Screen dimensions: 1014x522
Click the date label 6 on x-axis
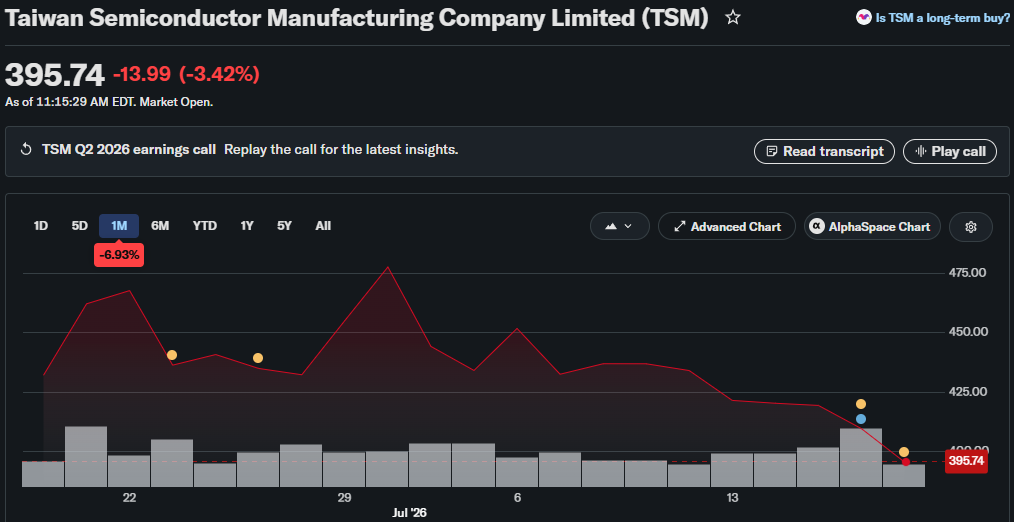click(517, 497)
